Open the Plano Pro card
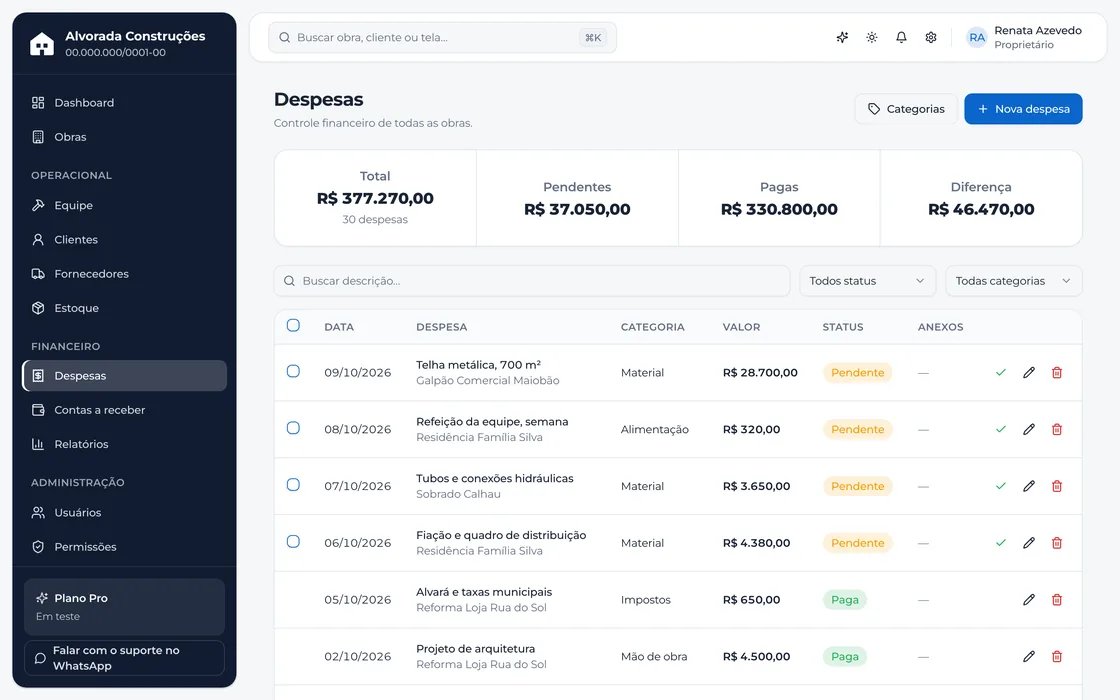This screenshot has height=700, width=1120. (124, 606)
